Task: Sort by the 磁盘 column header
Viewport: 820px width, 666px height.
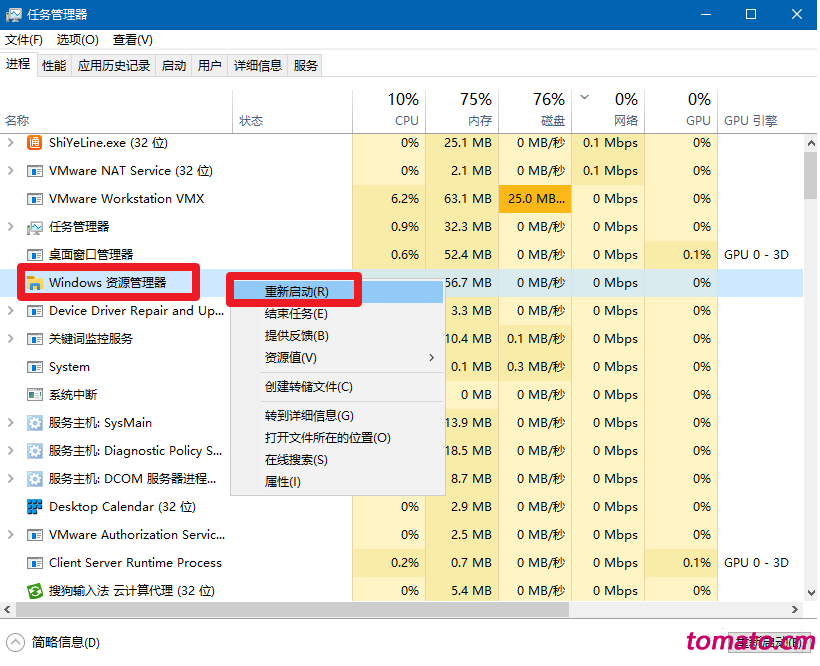Action: coord(536,111)
